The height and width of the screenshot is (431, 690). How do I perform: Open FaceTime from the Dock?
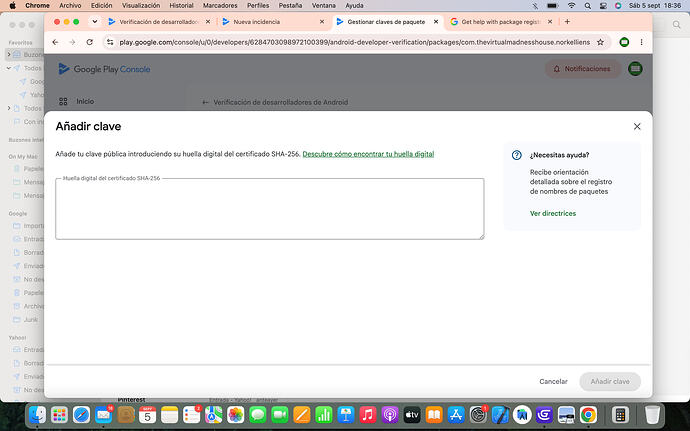(x=279, y=415)
